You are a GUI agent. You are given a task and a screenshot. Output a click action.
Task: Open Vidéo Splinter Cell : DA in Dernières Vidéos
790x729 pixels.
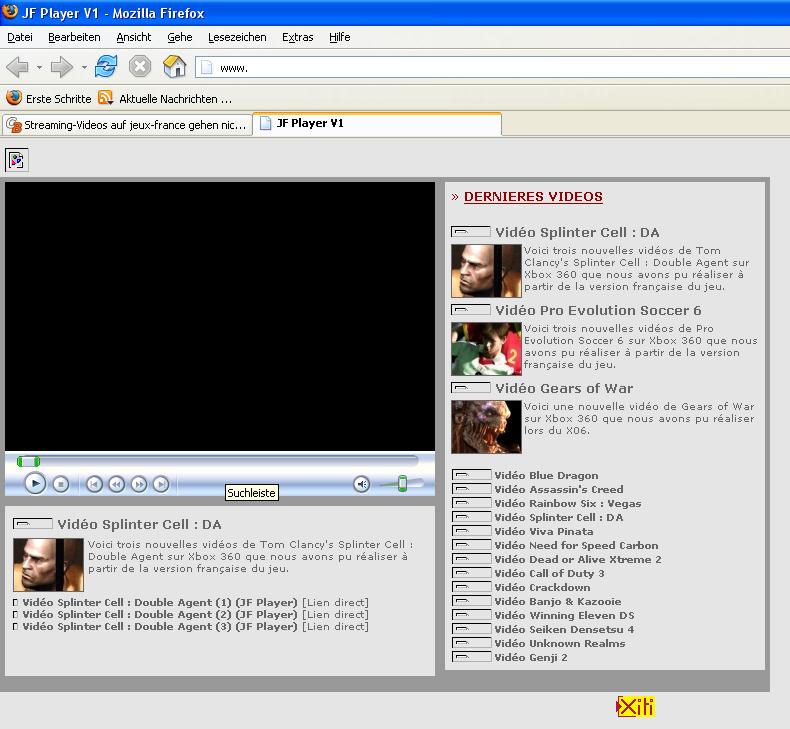tap(577, 232)
